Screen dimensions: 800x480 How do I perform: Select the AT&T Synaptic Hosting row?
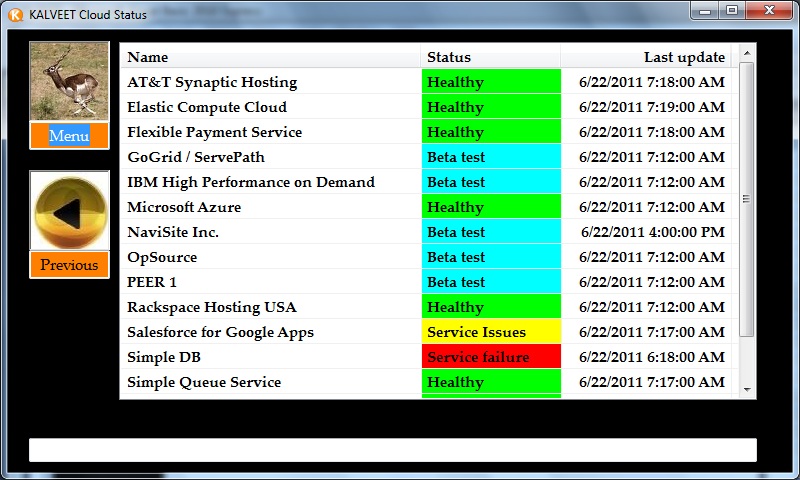tap(428, 82)
